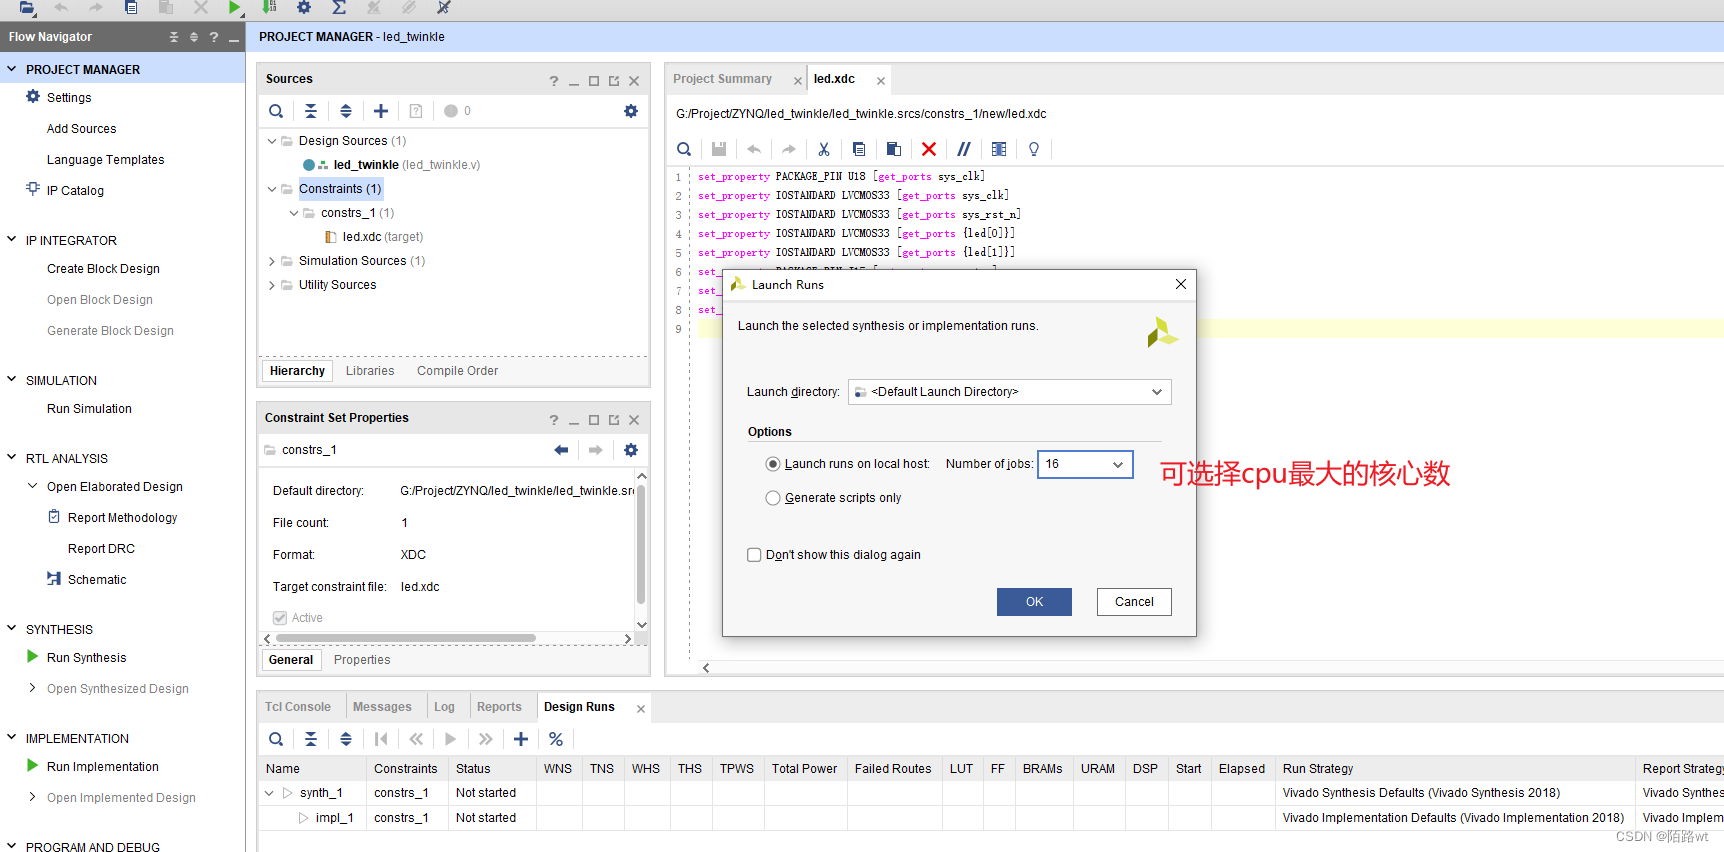
Task: Expand Utility Sources tree node
Action: (x=272, y=285)
